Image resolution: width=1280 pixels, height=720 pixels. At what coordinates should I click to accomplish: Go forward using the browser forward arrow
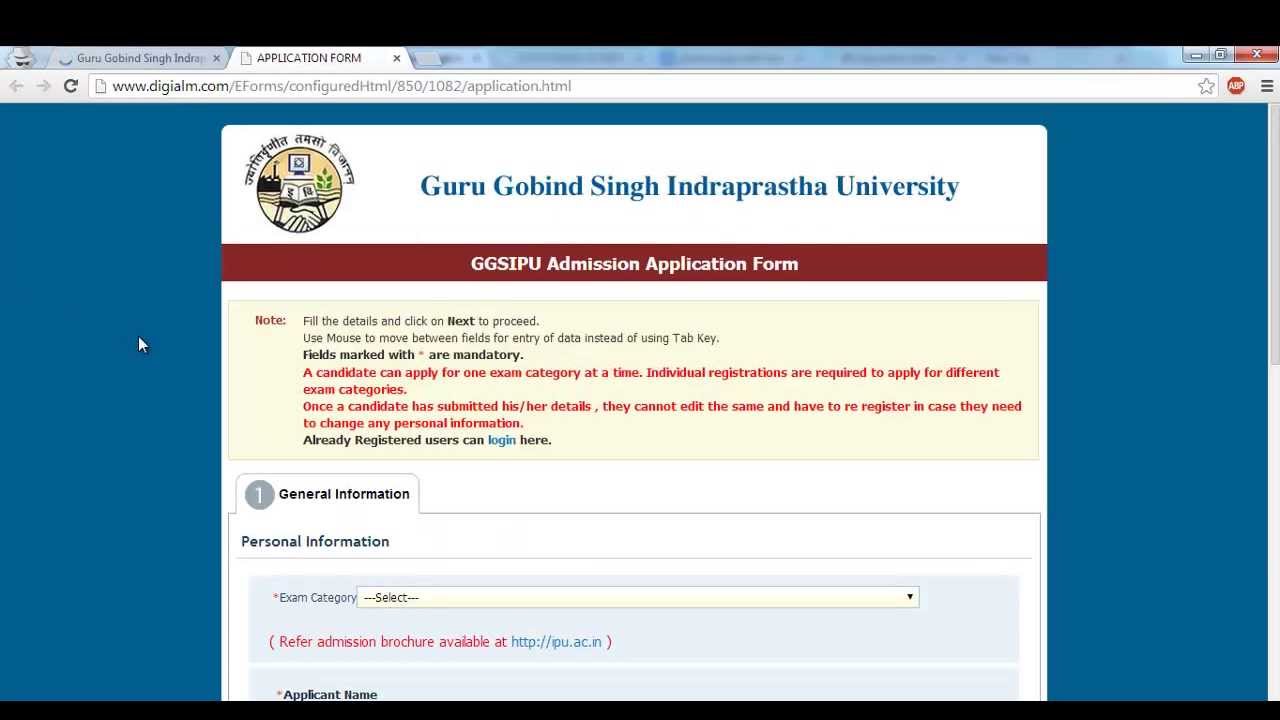coord(43,86)
